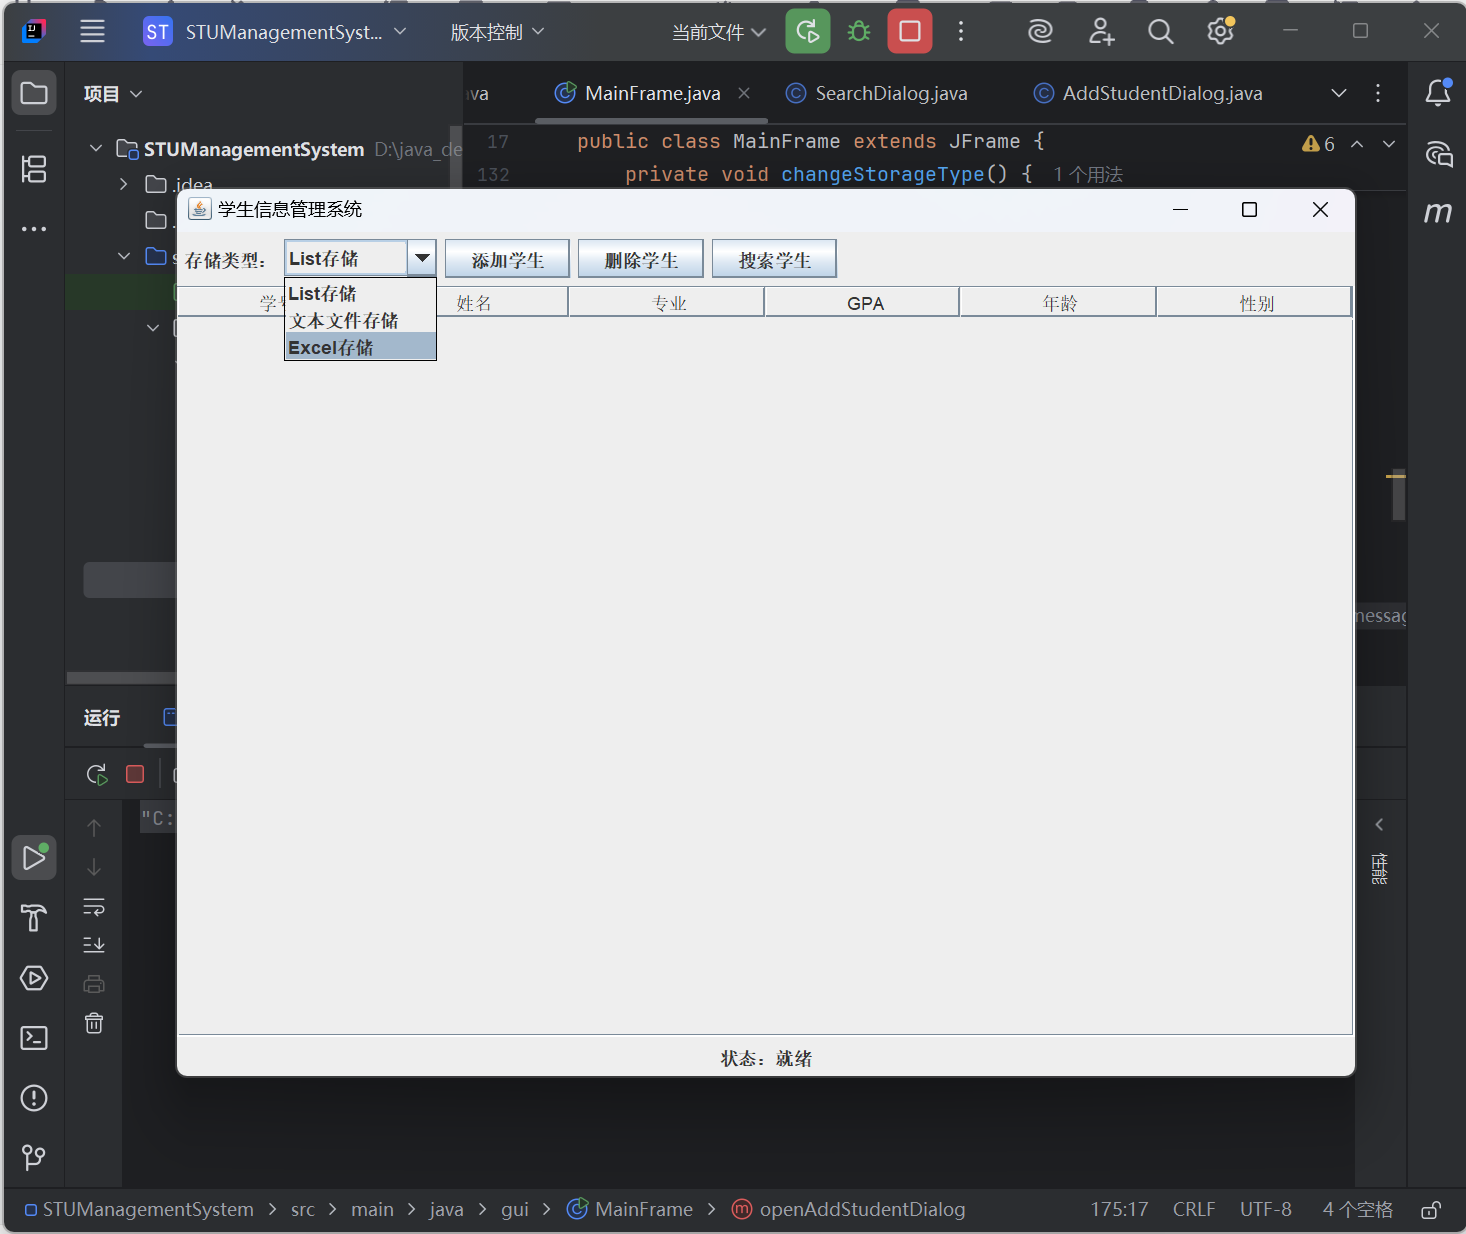Open the Build hammer tool window
This screenshot has height=1234, width=1466.
click(x=34, y=918)
